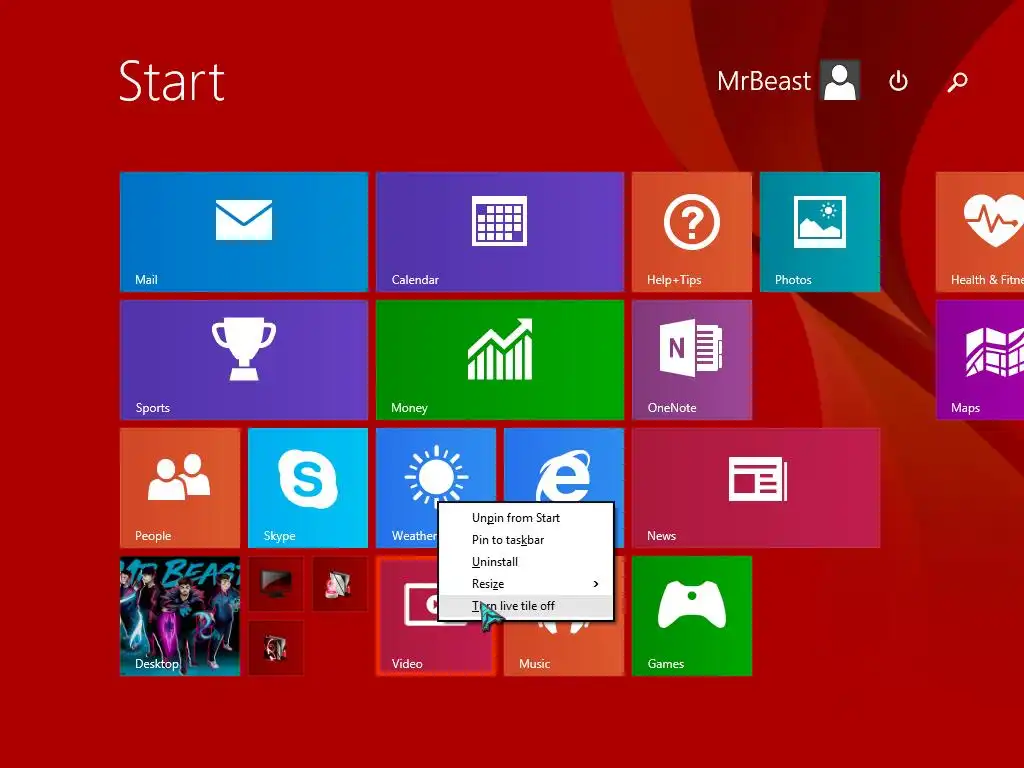This screenshot has height=768, width=1024.
Task: Open the People tile
Action: 180,487
